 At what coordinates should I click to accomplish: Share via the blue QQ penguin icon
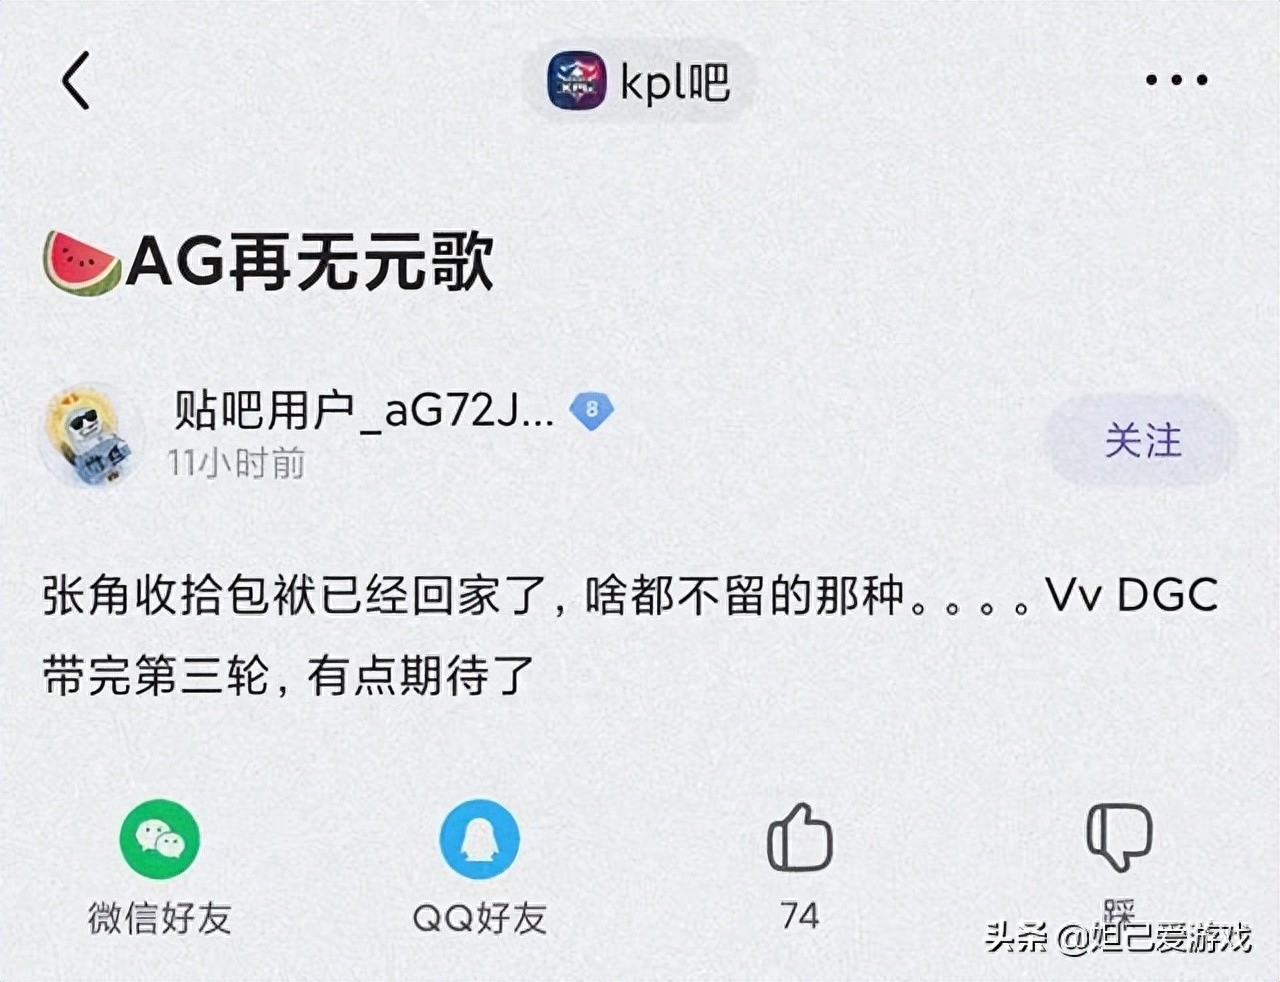point(480,839)
